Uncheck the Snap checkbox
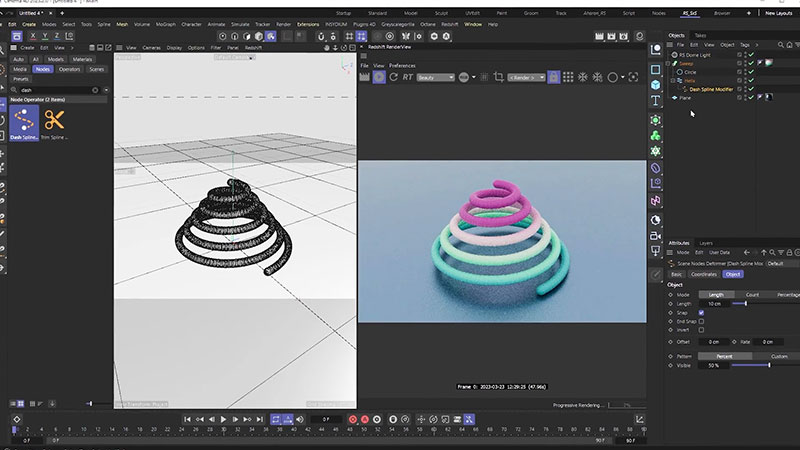 point(701,312)
